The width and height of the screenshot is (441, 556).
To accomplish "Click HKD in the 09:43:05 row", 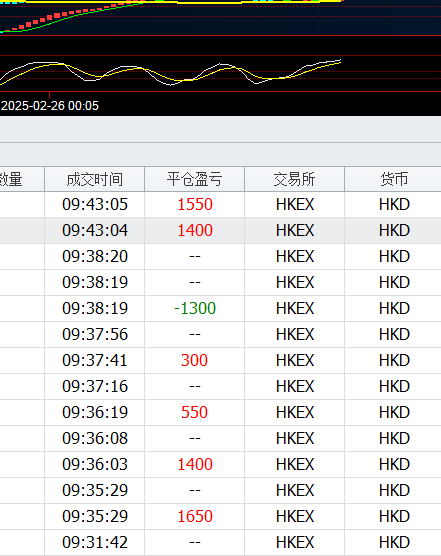I will (x=394, y=204).
